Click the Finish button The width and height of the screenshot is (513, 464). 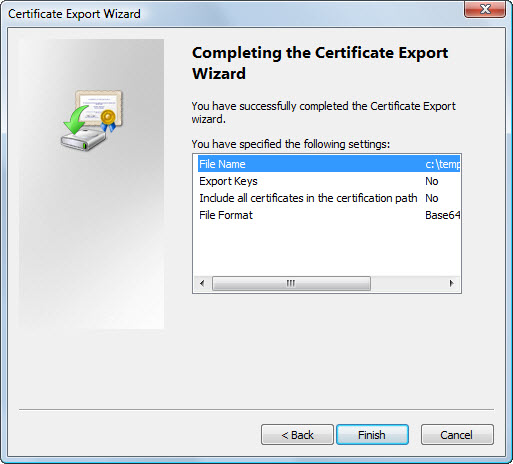372,435
